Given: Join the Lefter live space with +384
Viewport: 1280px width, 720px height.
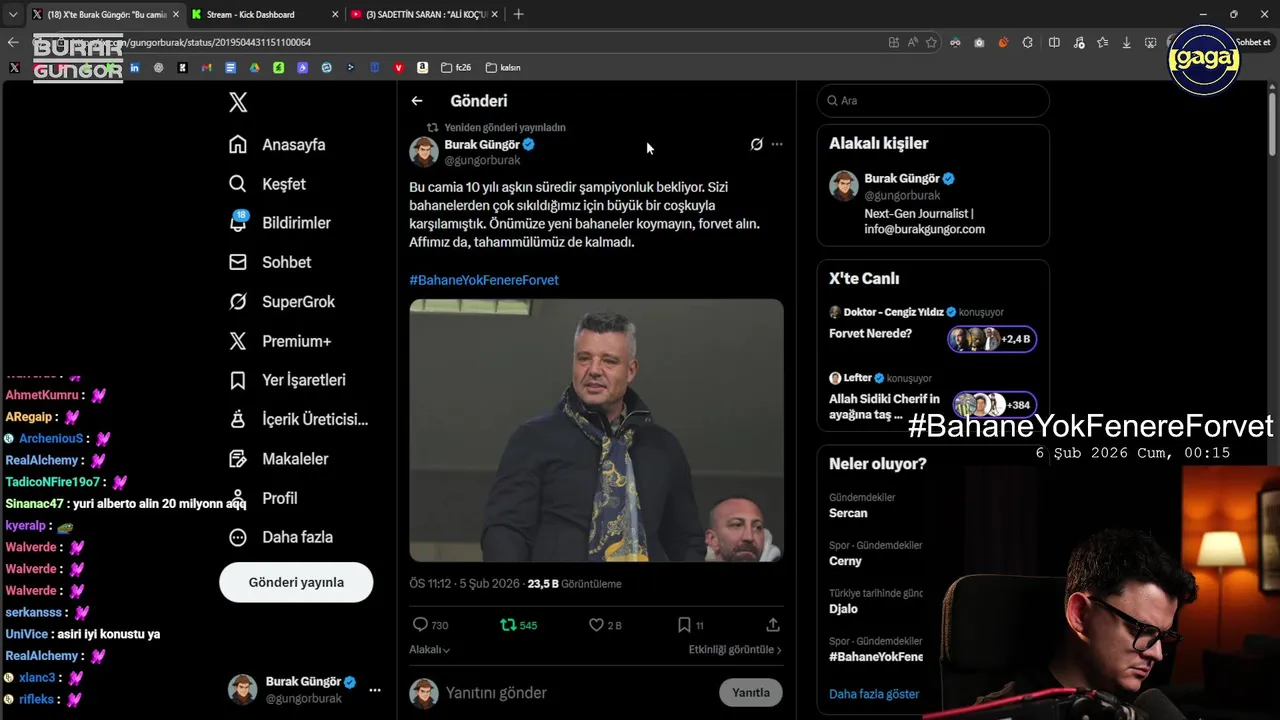Looking at the screenshot, I should [933, 393].
